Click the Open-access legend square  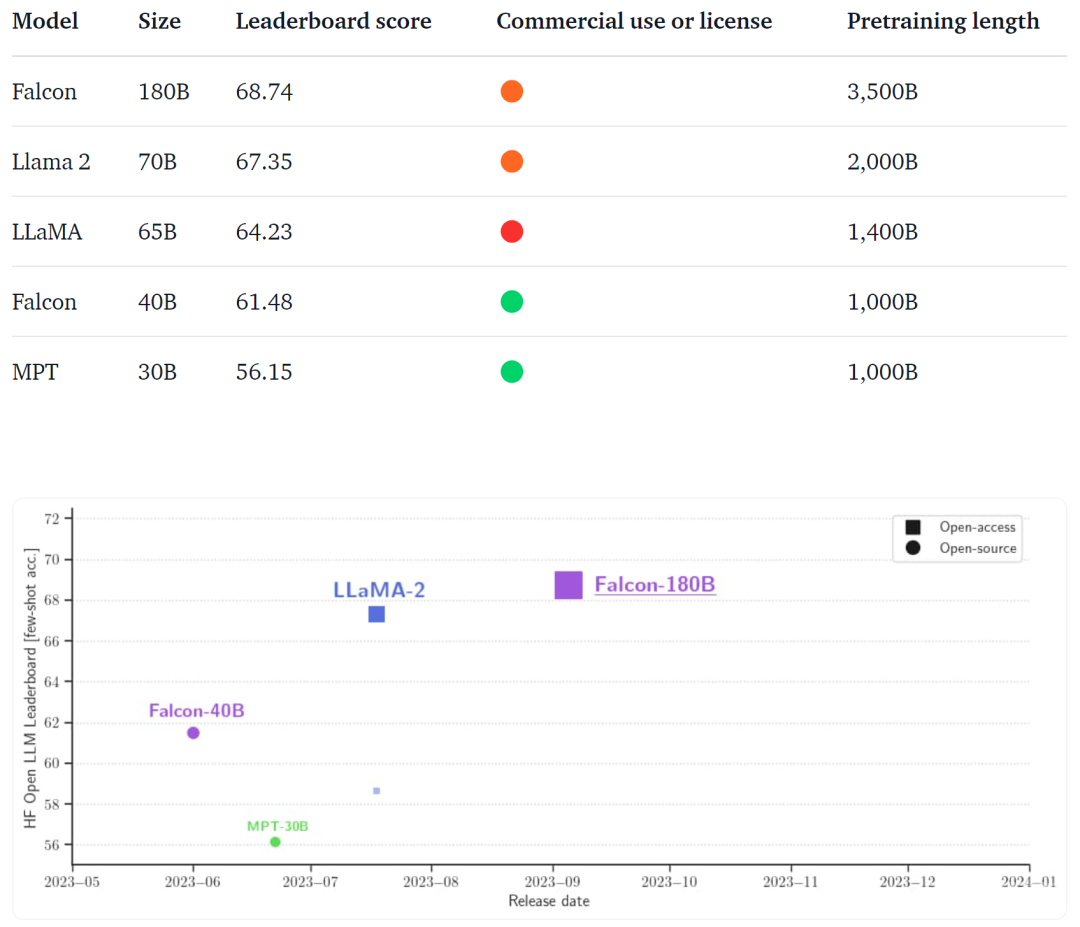point(913,527)
